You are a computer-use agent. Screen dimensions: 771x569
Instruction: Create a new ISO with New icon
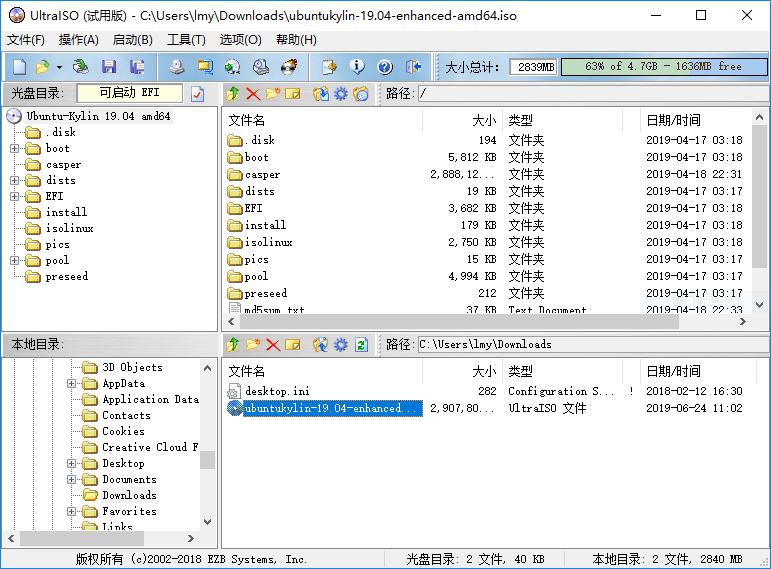coord(20,67)
